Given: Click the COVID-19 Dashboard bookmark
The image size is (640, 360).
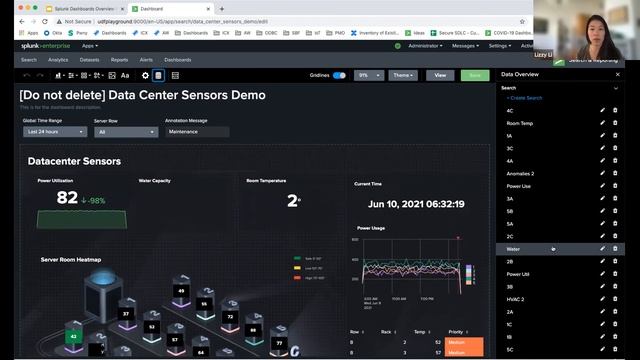Looking at the screenshot, I should [509, 33].
